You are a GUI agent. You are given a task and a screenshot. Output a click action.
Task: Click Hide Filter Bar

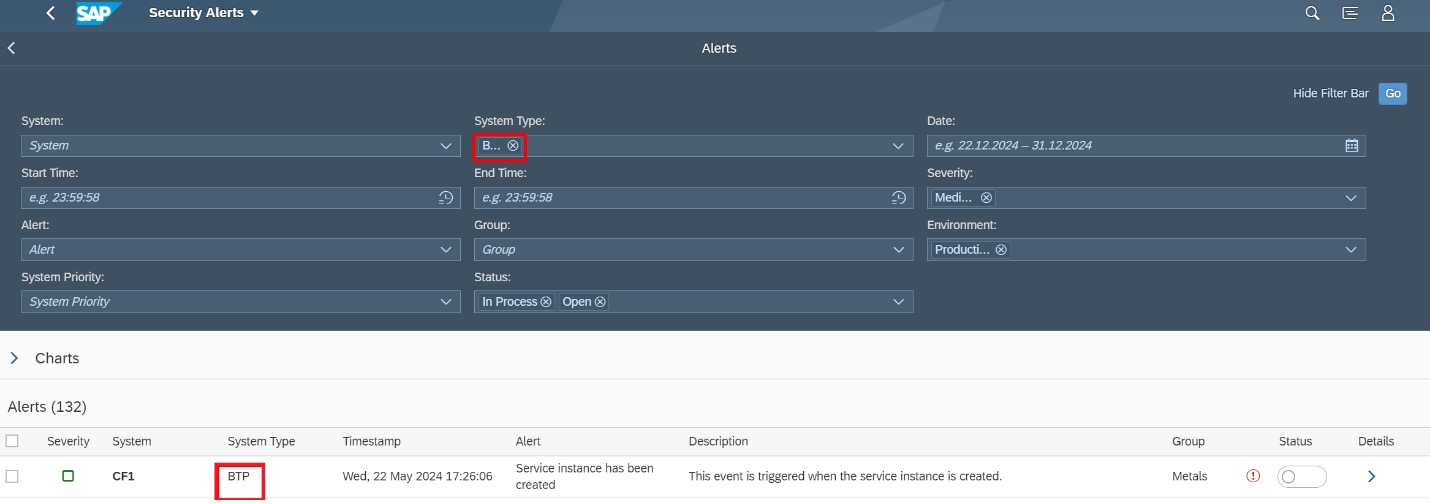(1331, 93)
